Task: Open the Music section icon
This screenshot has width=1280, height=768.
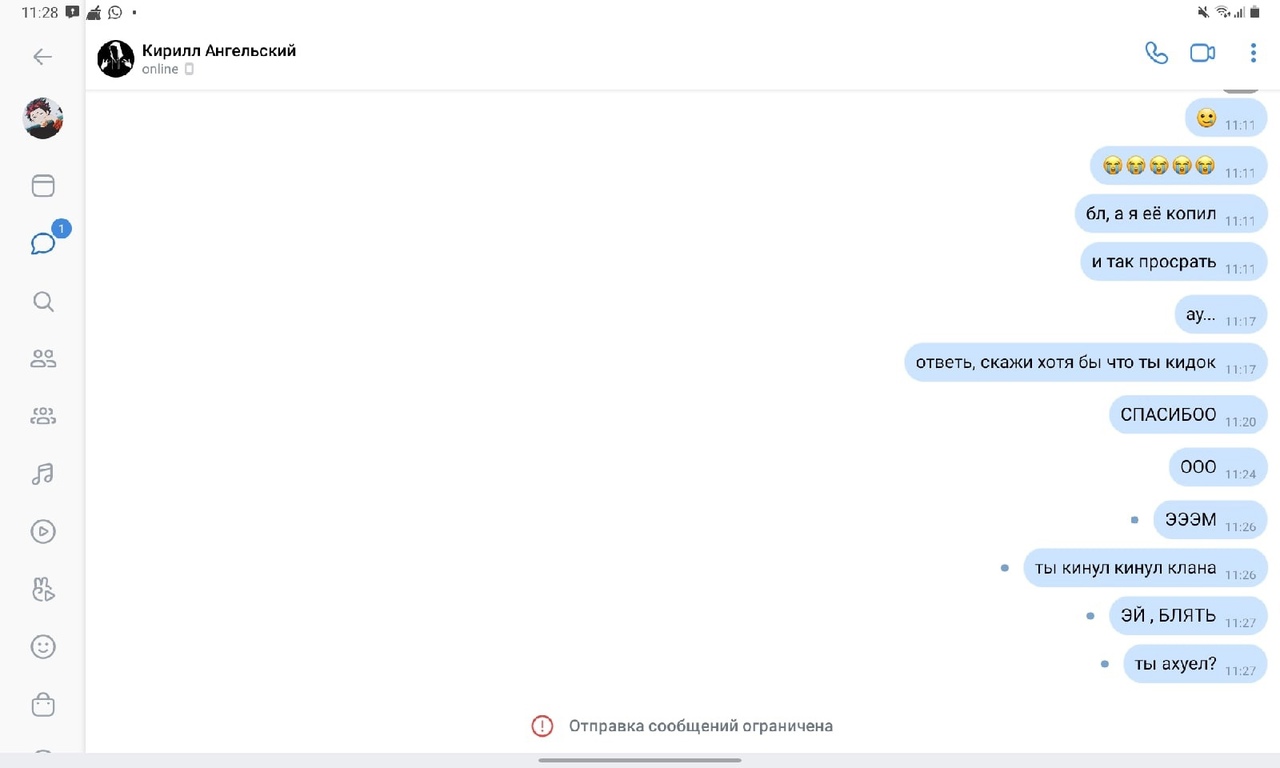Action: coord(43,474)
